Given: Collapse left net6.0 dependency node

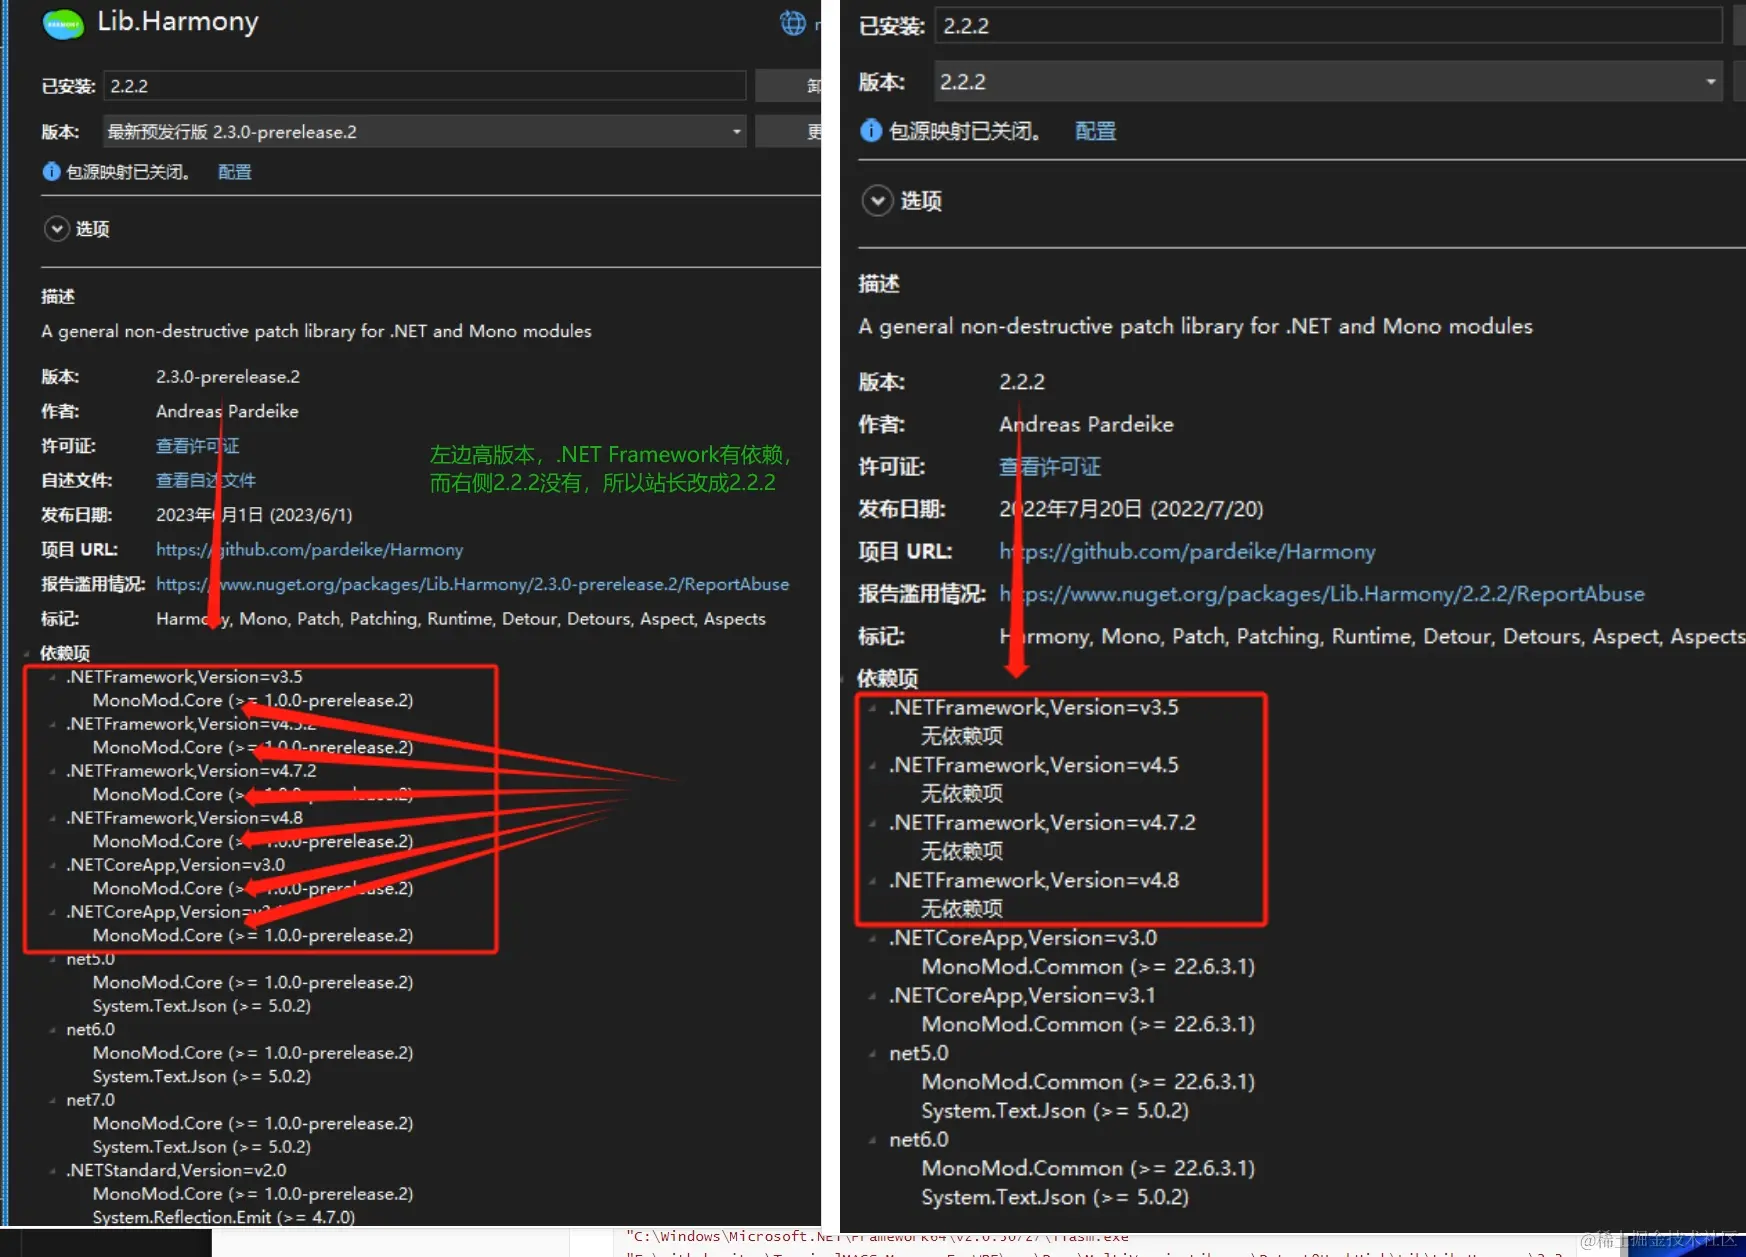Looking at the screenshot, I should point(53,1030).
